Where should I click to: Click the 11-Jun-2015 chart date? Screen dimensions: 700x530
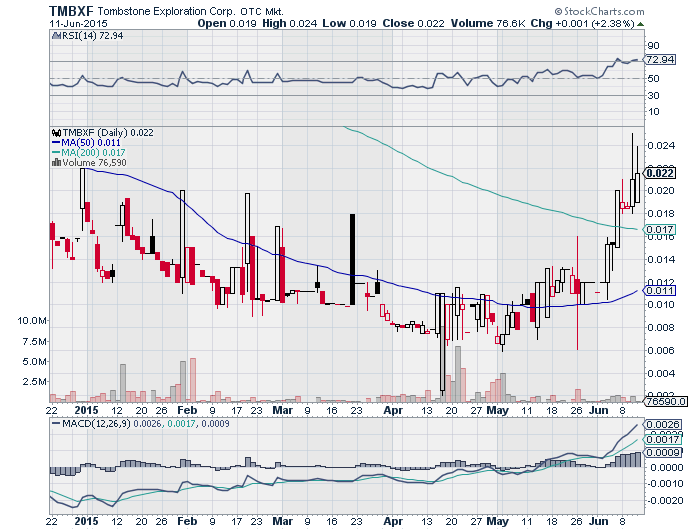tap(79, 24)
